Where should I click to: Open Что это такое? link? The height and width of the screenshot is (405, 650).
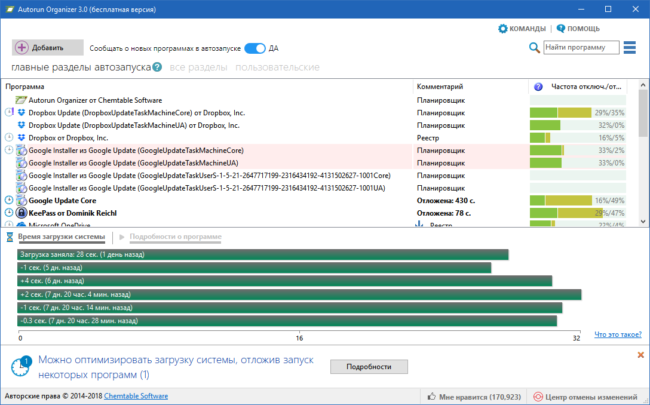point(618,334)
